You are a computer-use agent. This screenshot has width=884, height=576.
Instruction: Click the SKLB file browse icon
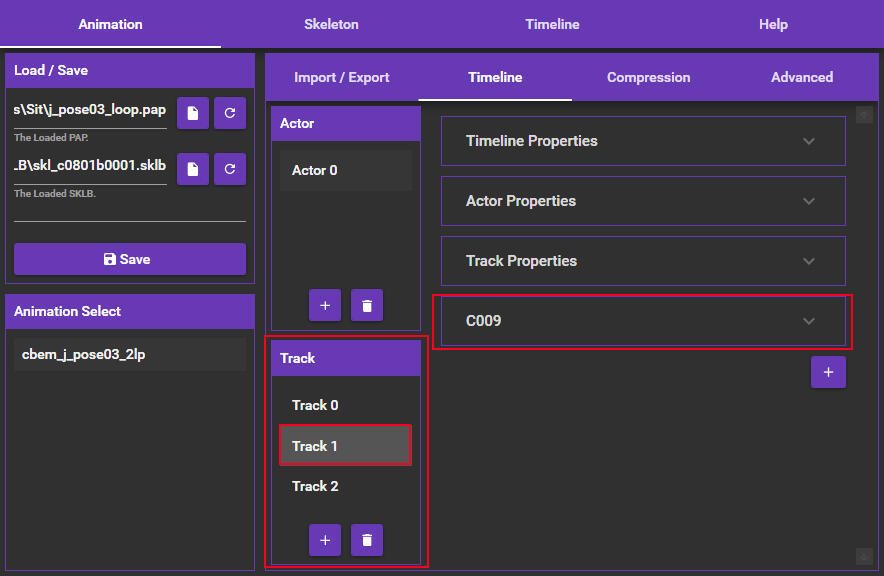(192, 169)
